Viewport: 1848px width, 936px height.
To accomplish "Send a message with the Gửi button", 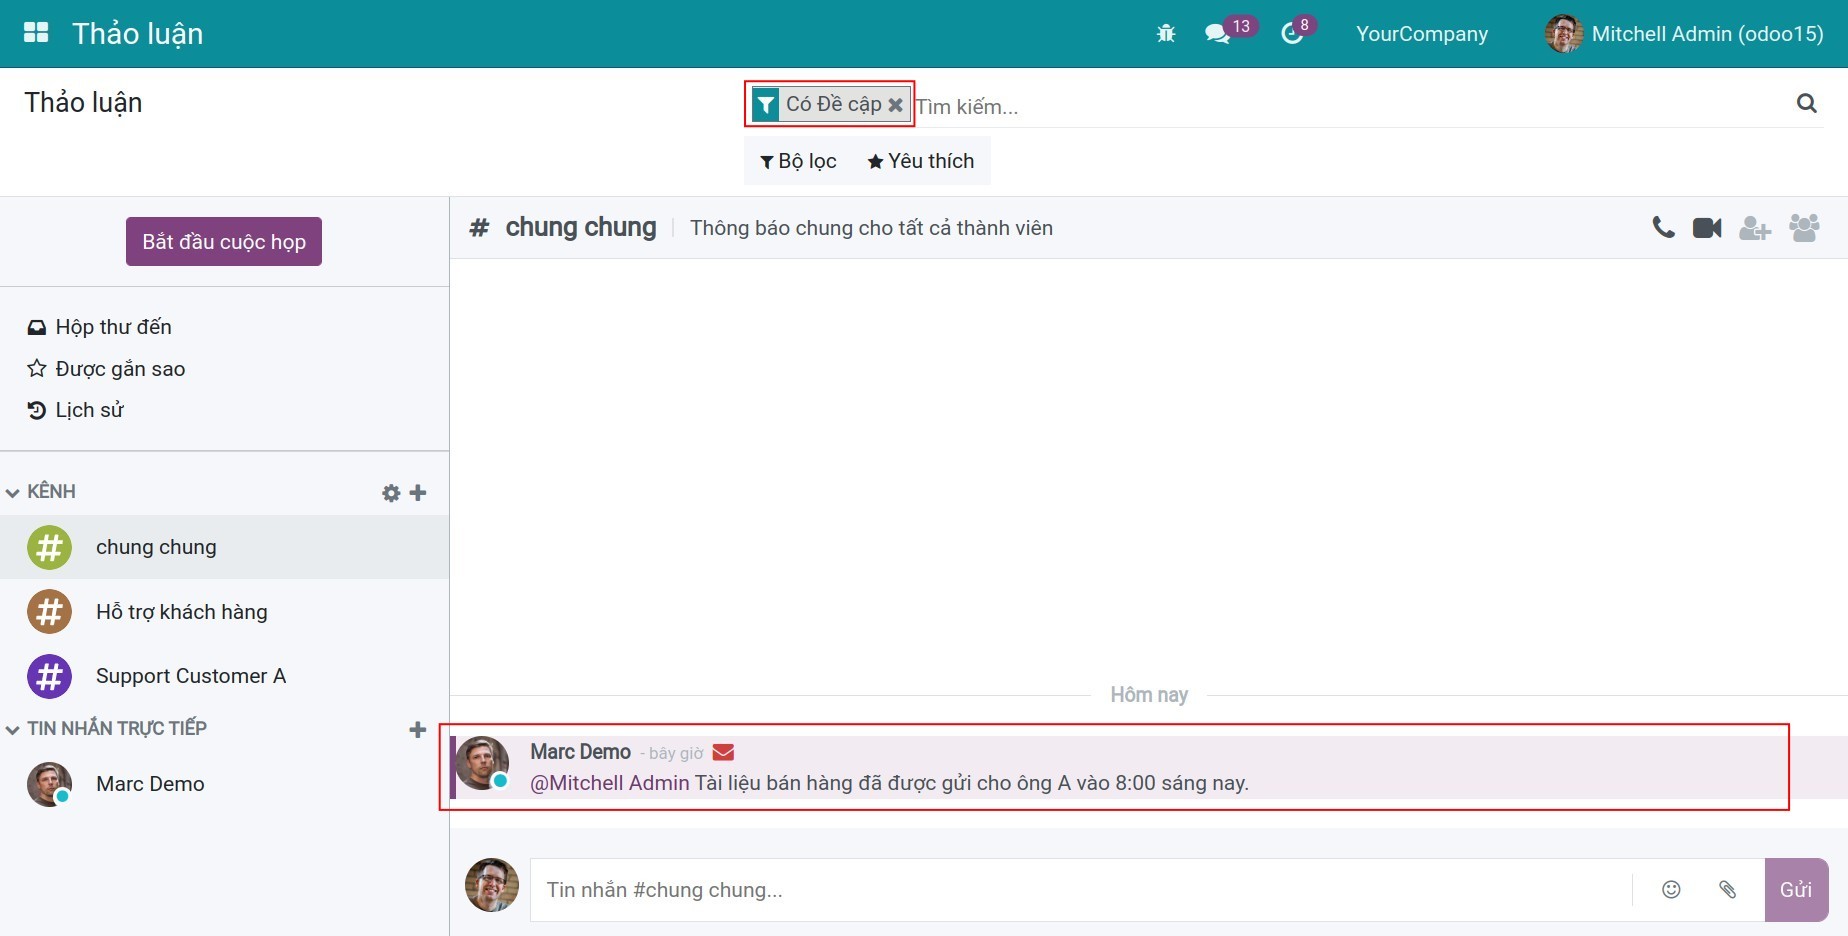I will click(1796, 889).
